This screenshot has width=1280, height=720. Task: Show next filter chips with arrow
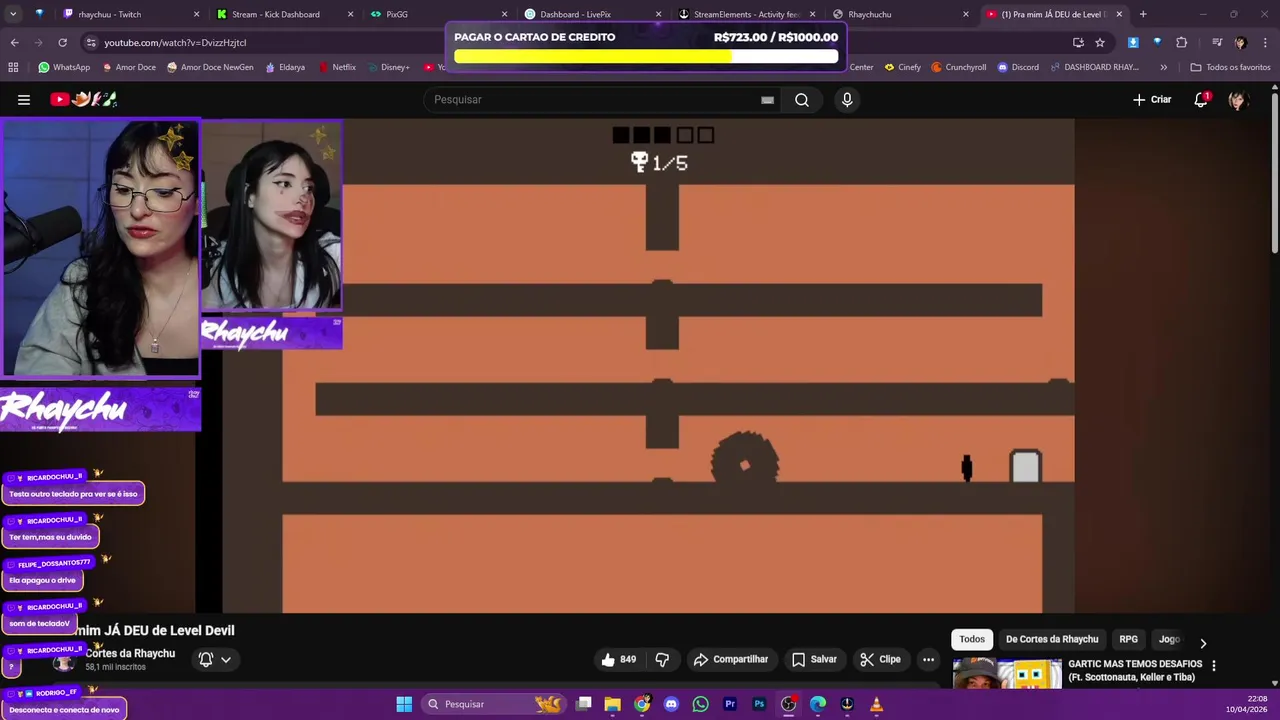coord(1203,643)
